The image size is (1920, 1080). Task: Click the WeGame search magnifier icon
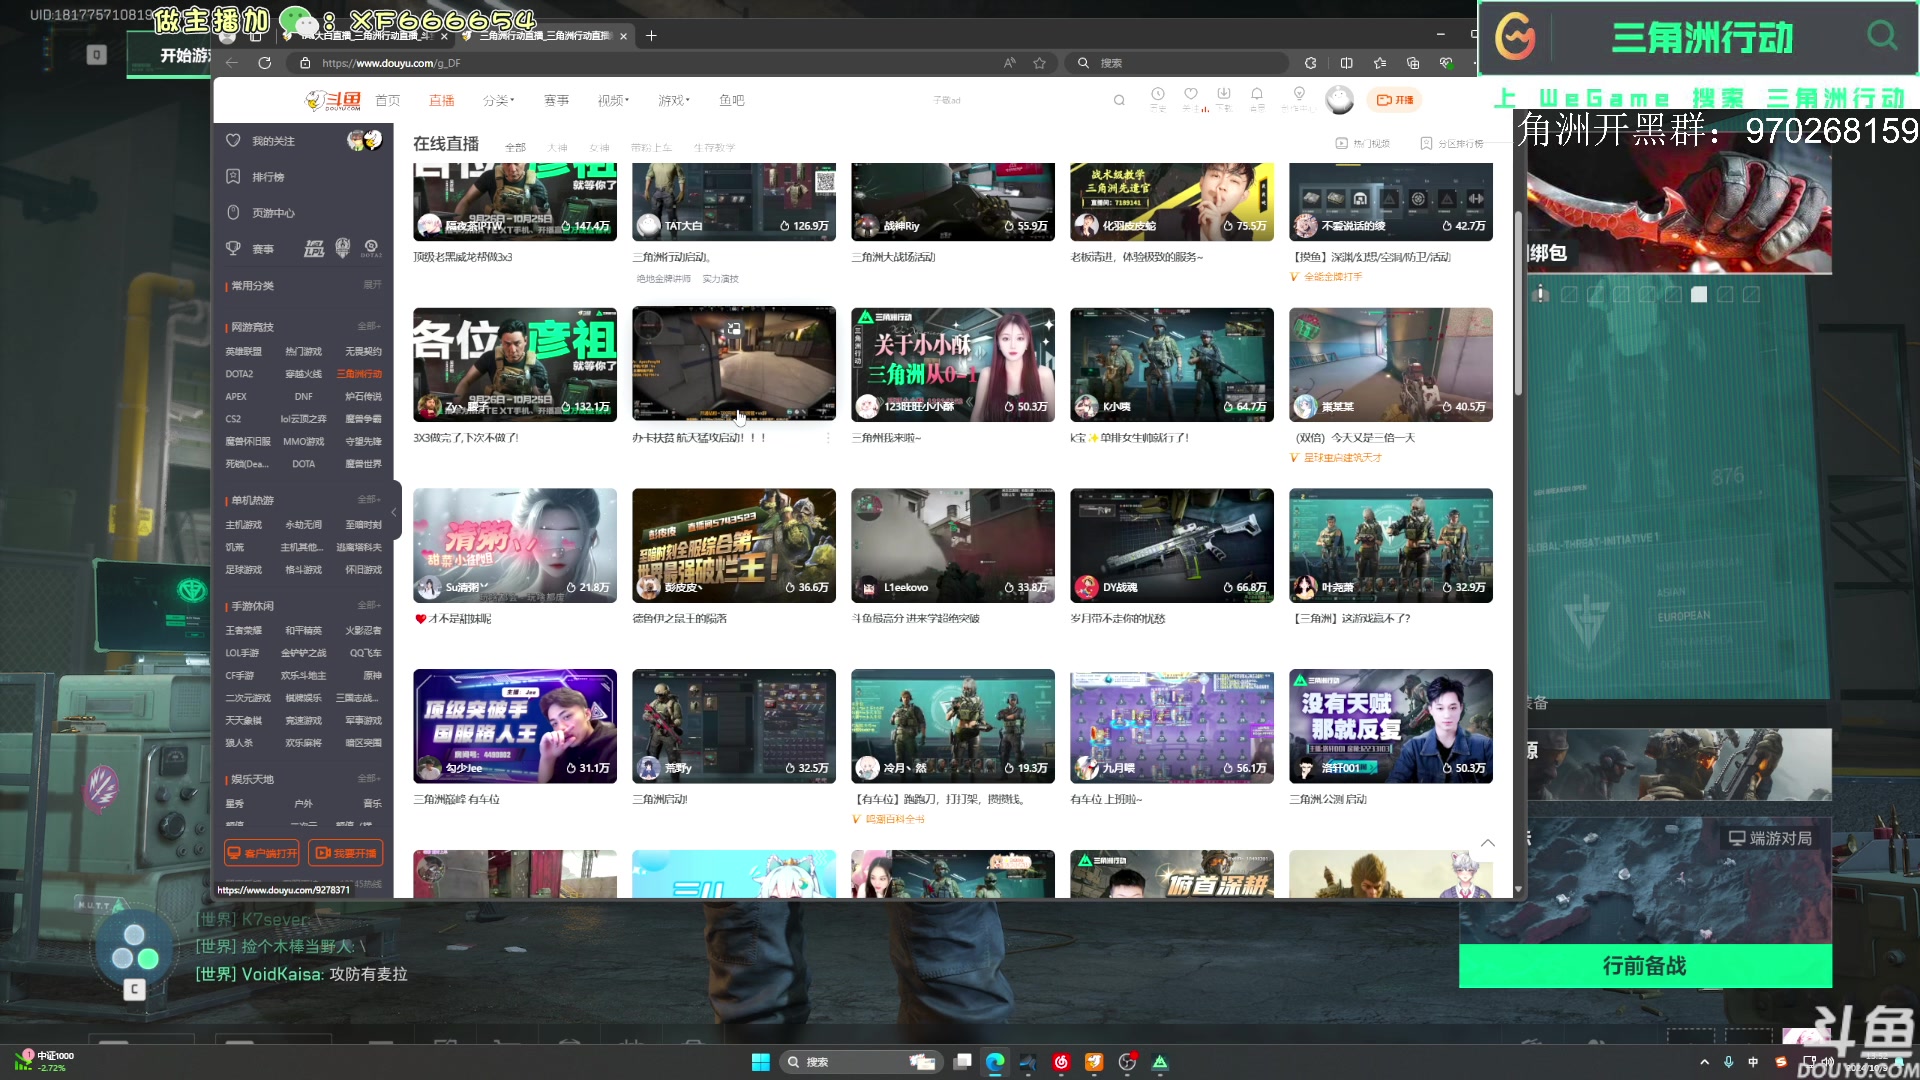coord(1882,37)
